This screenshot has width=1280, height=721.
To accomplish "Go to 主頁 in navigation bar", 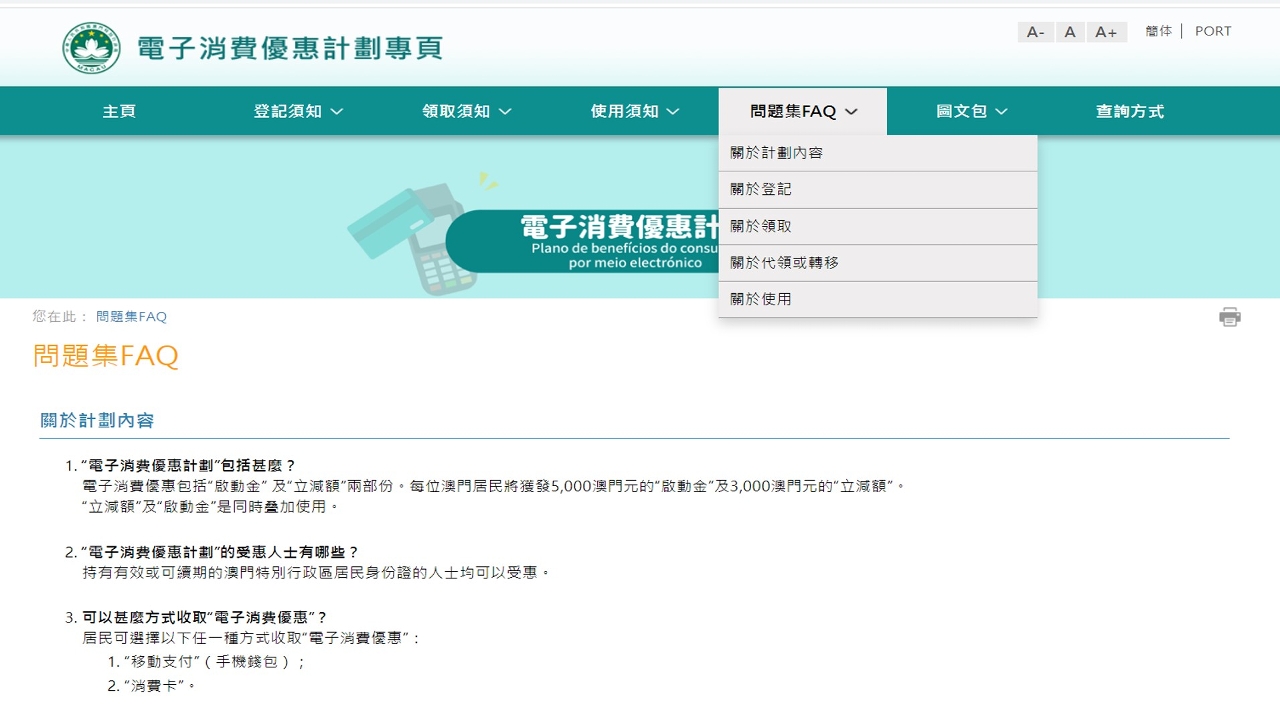I will [119, 111].
